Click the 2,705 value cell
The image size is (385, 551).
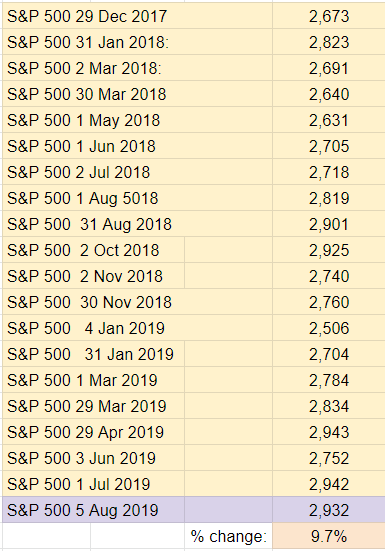pyautogui.click(x=329, y=146)
